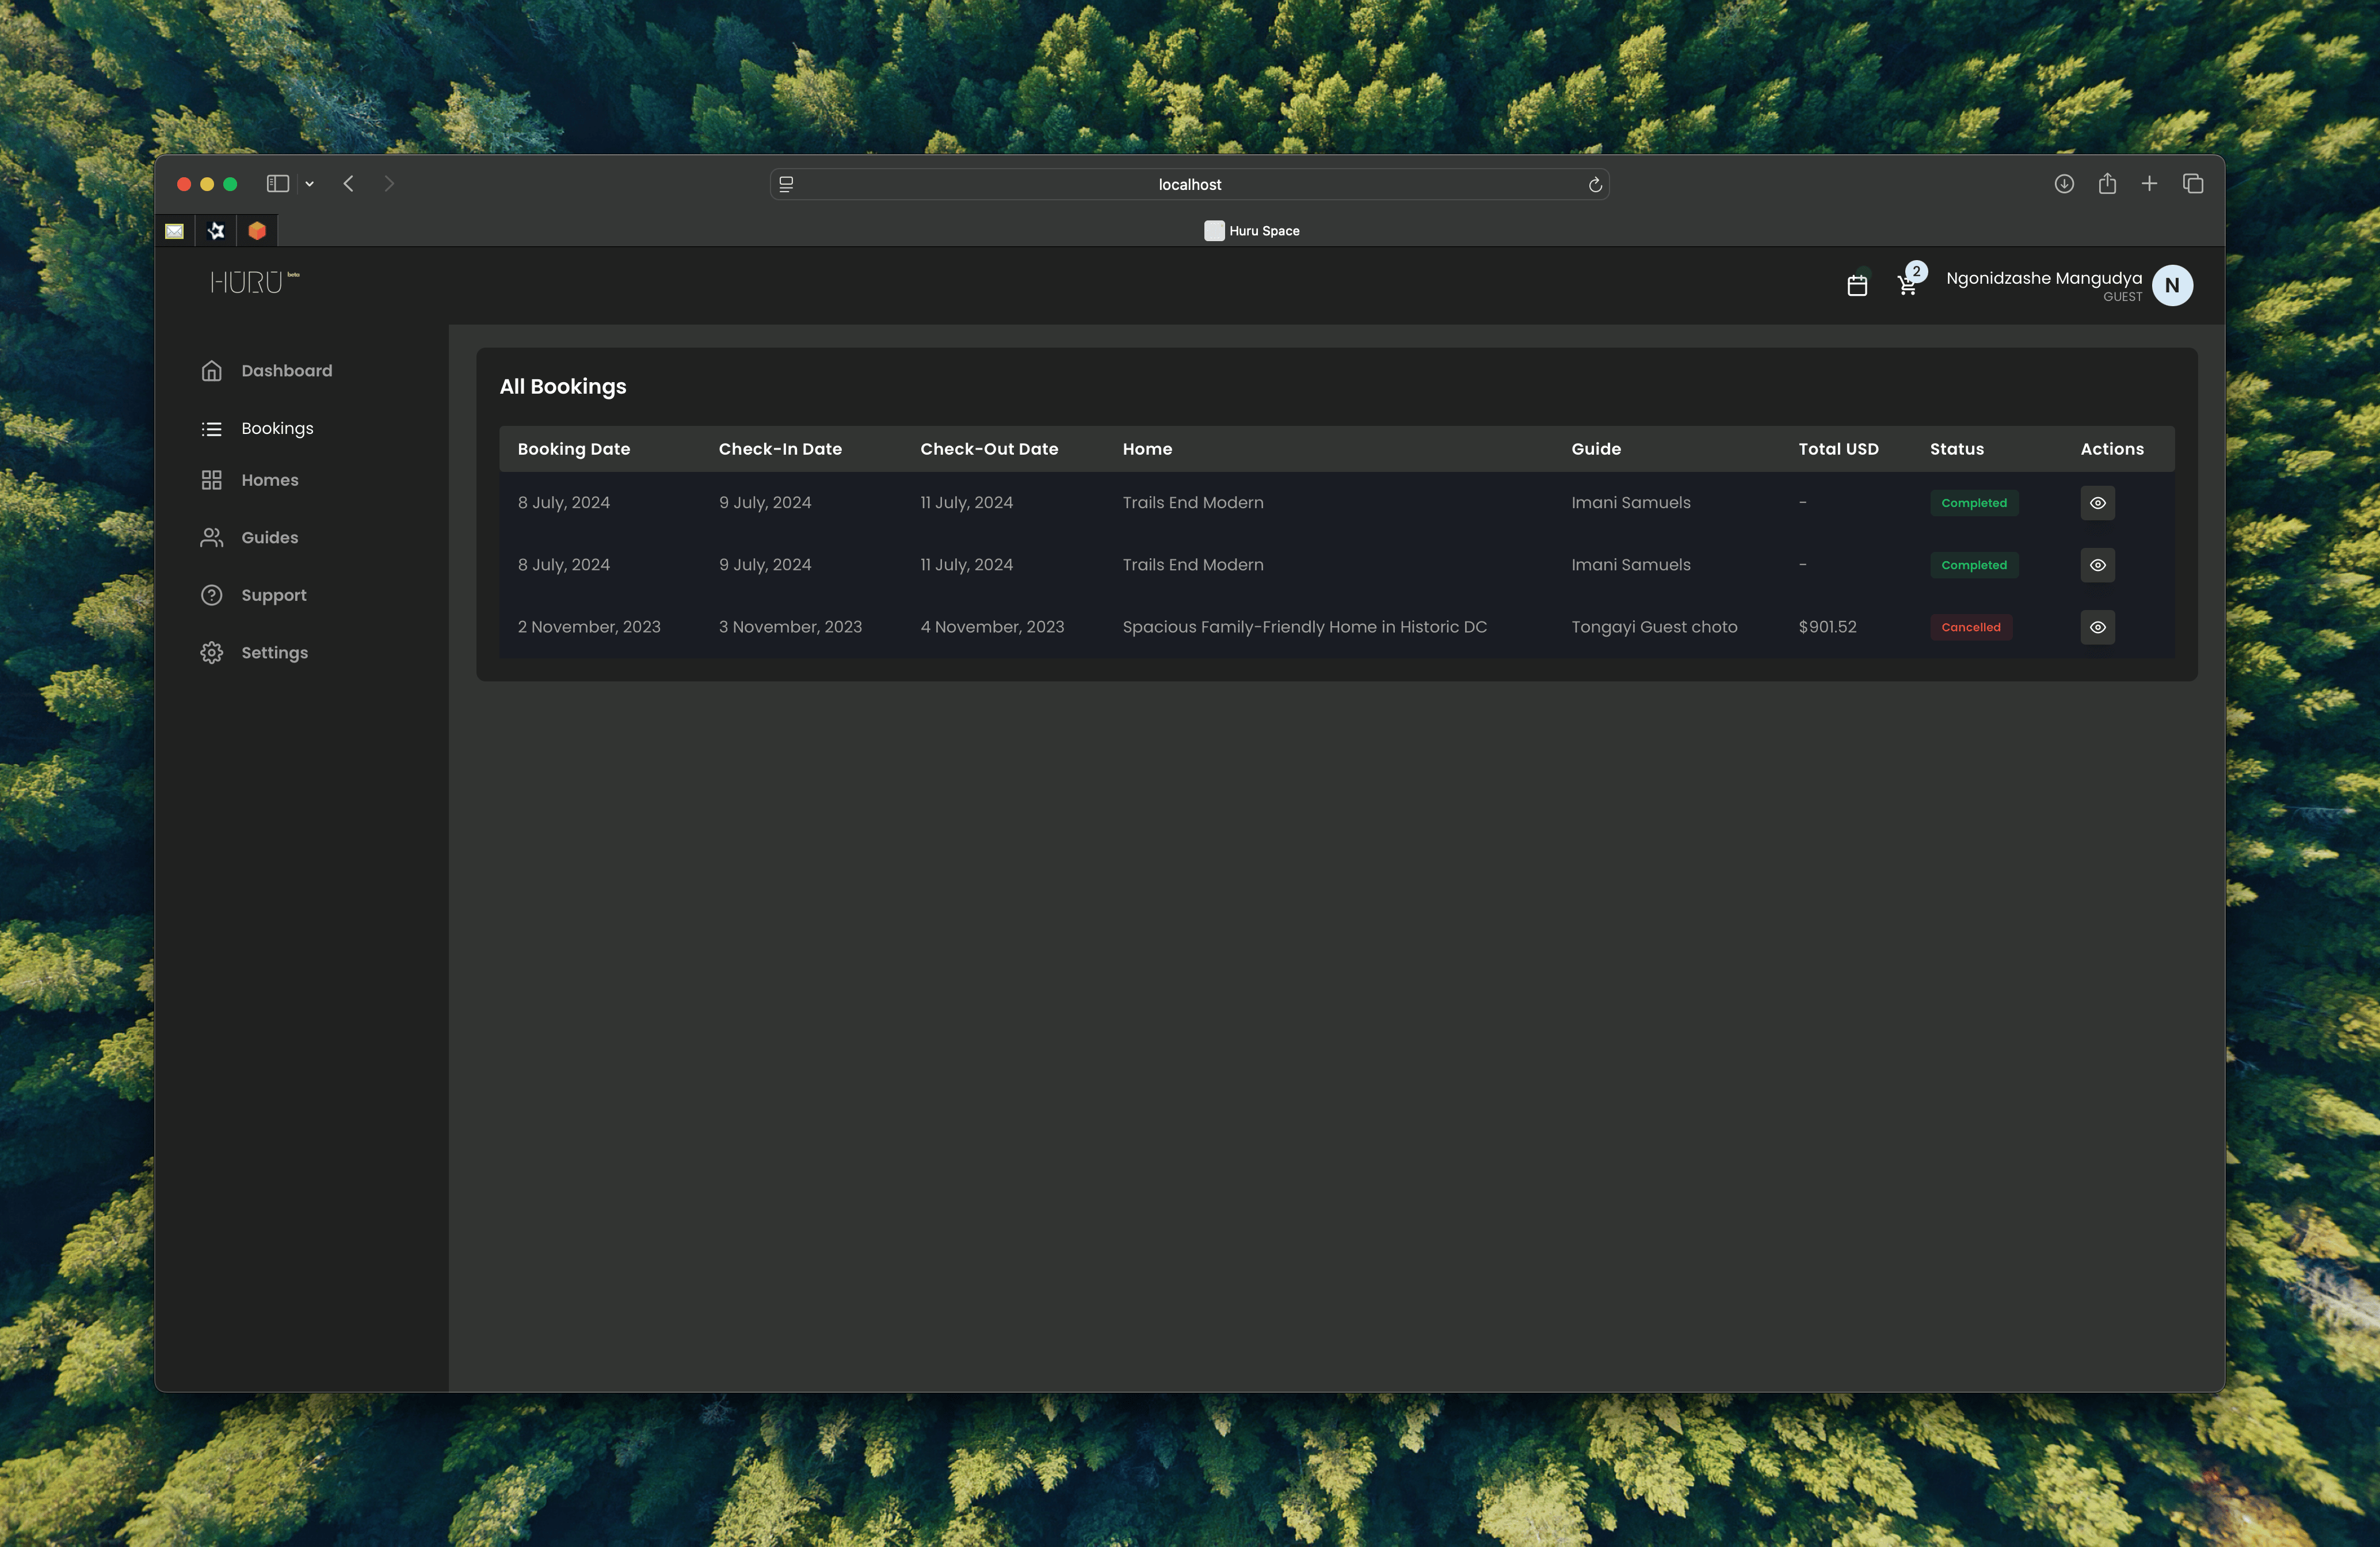Click the browser back button
Viewport: 2380px width, 1547px height.
(x=348, y=184)
